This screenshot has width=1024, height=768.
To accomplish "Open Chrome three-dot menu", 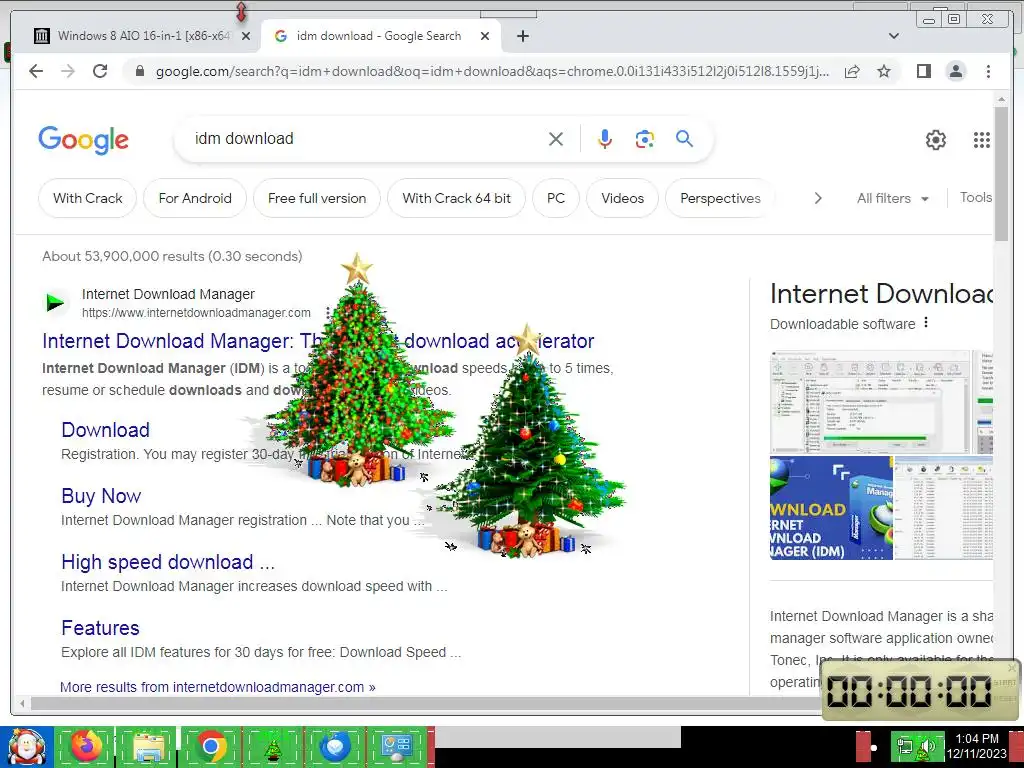I will coord(988,71).
